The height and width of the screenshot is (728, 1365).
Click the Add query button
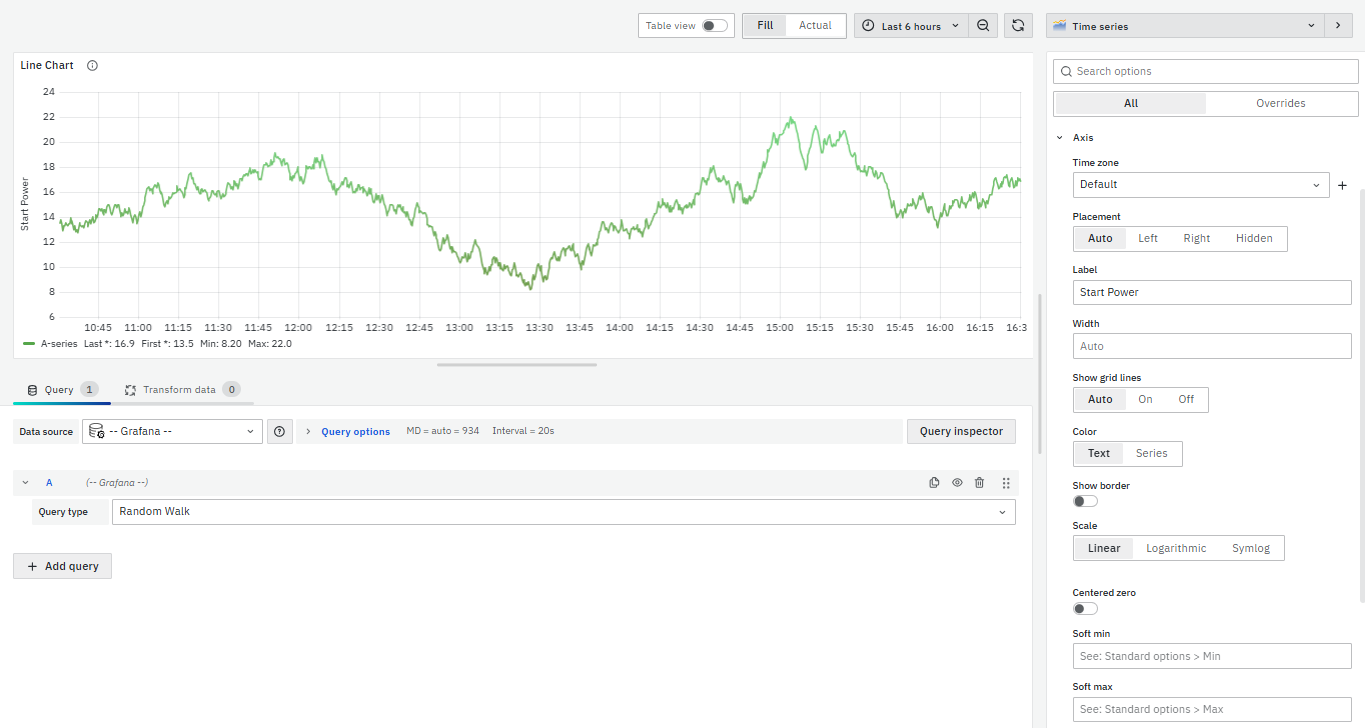click(x=63, y=566)
